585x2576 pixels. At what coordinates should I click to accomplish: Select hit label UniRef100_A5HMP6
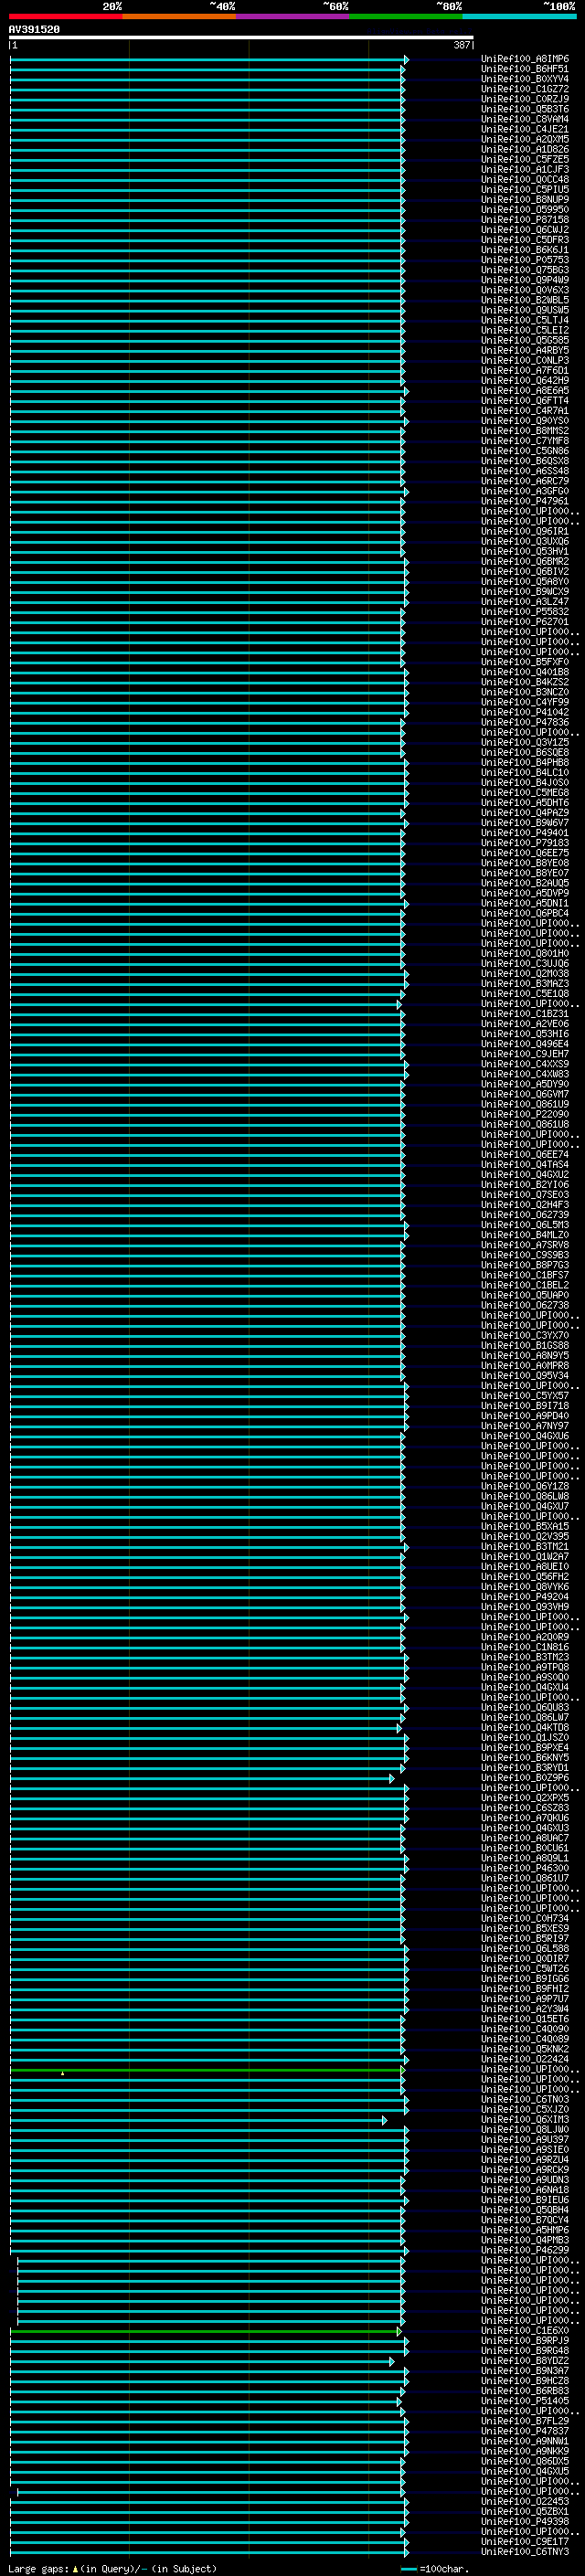(x=525, y=2230)
